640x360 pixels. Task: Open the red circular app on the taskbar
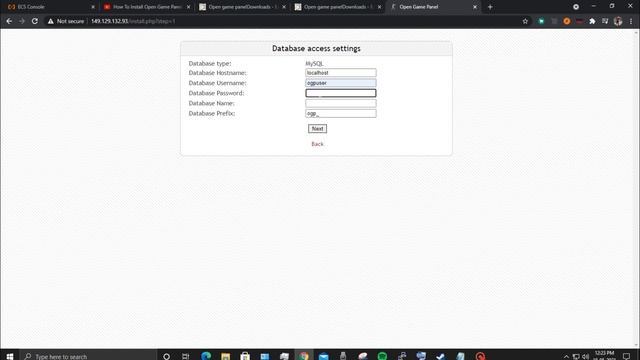(480, 356)
